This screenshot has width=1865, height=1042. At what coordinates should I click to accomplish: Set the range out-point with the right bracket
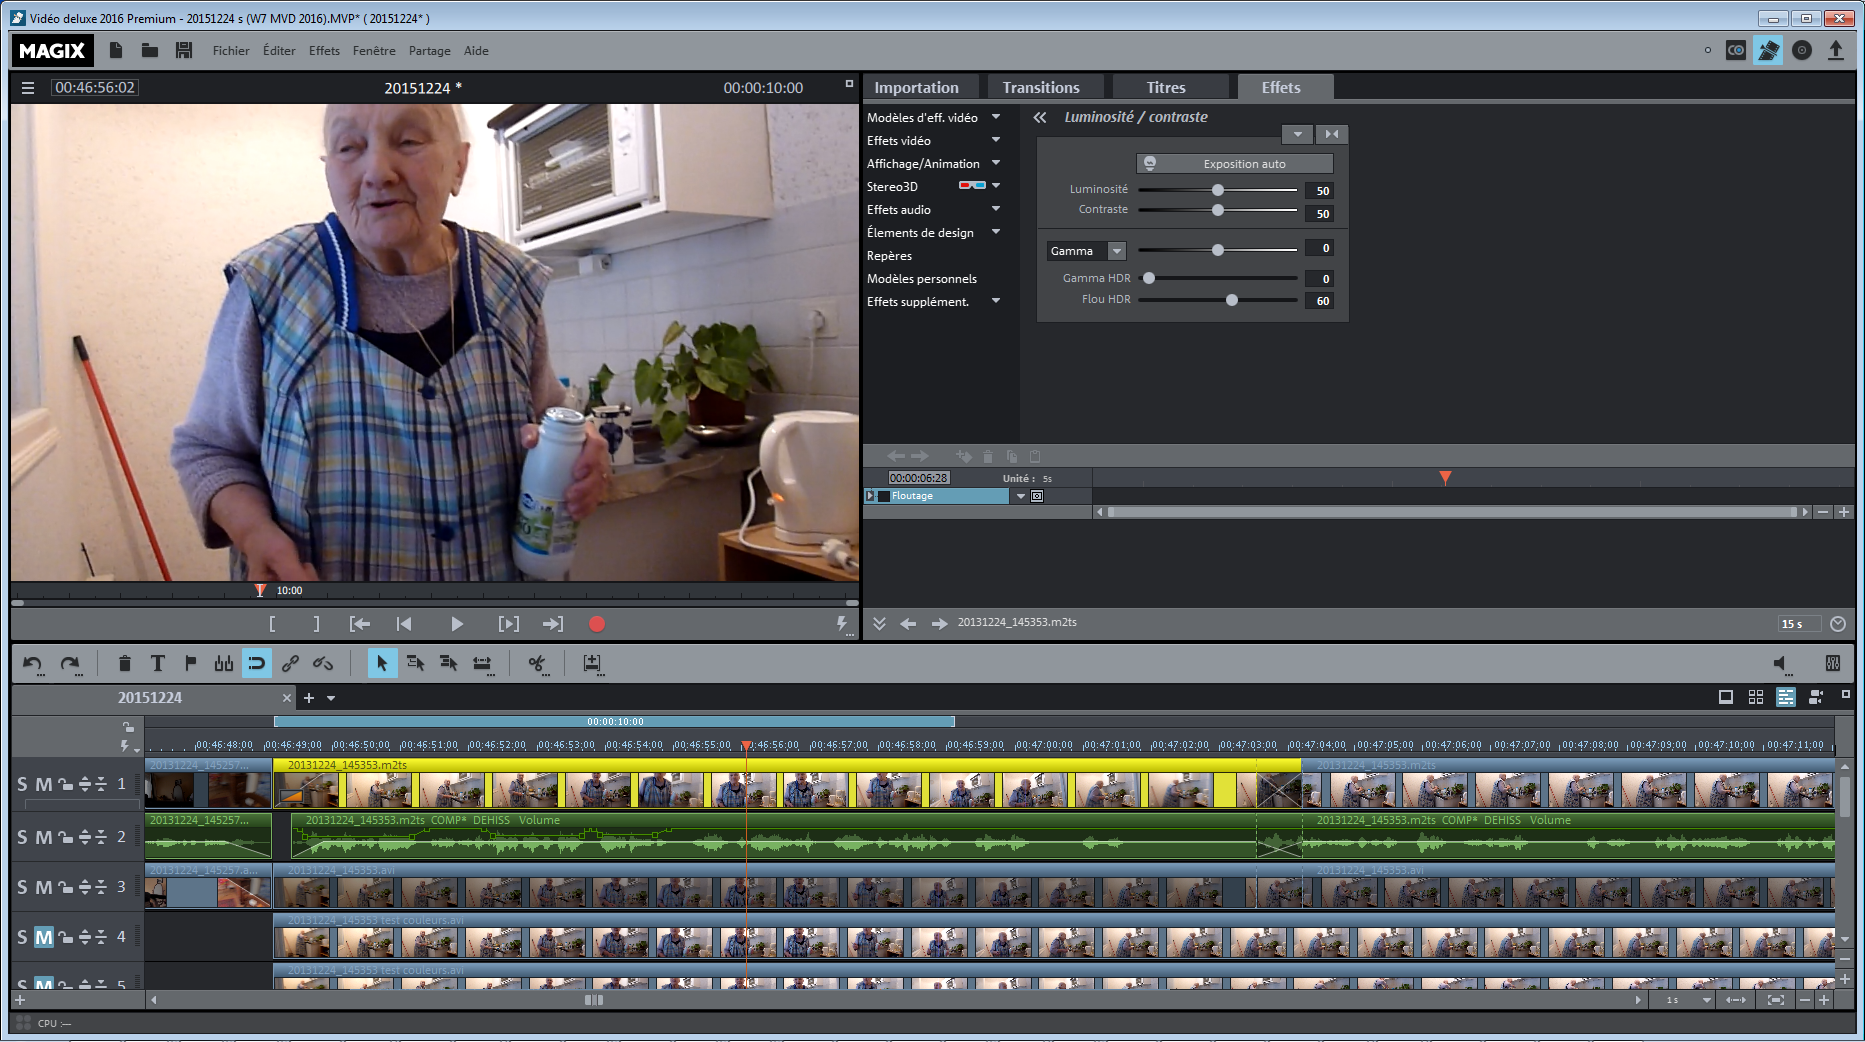(x=317, y=624)
